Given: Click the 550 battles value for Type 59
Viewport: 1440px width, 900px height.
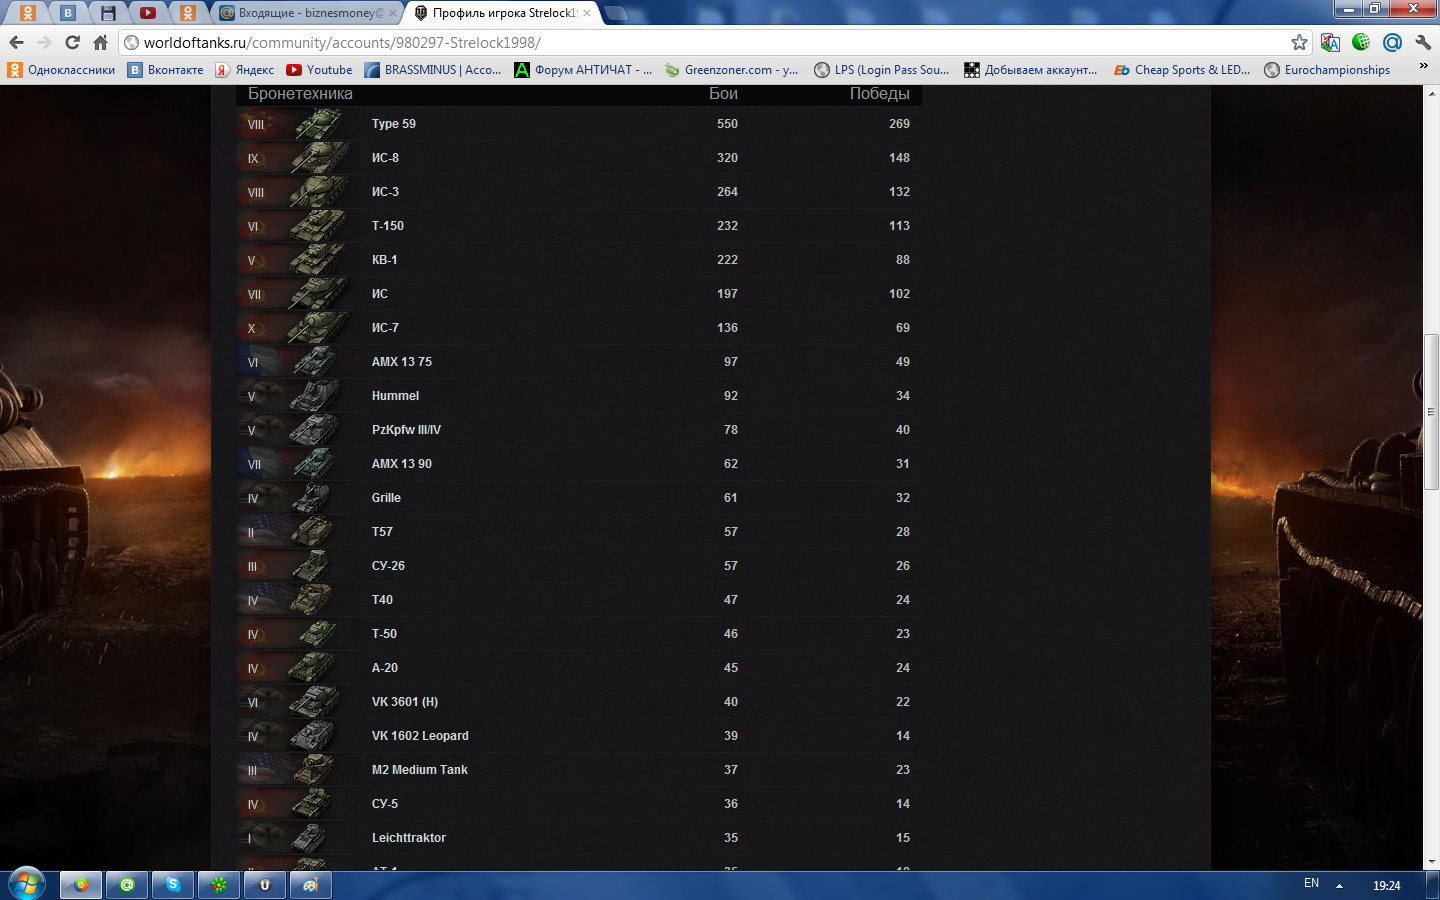Looking at the screenshot, I should coord(727,124).
